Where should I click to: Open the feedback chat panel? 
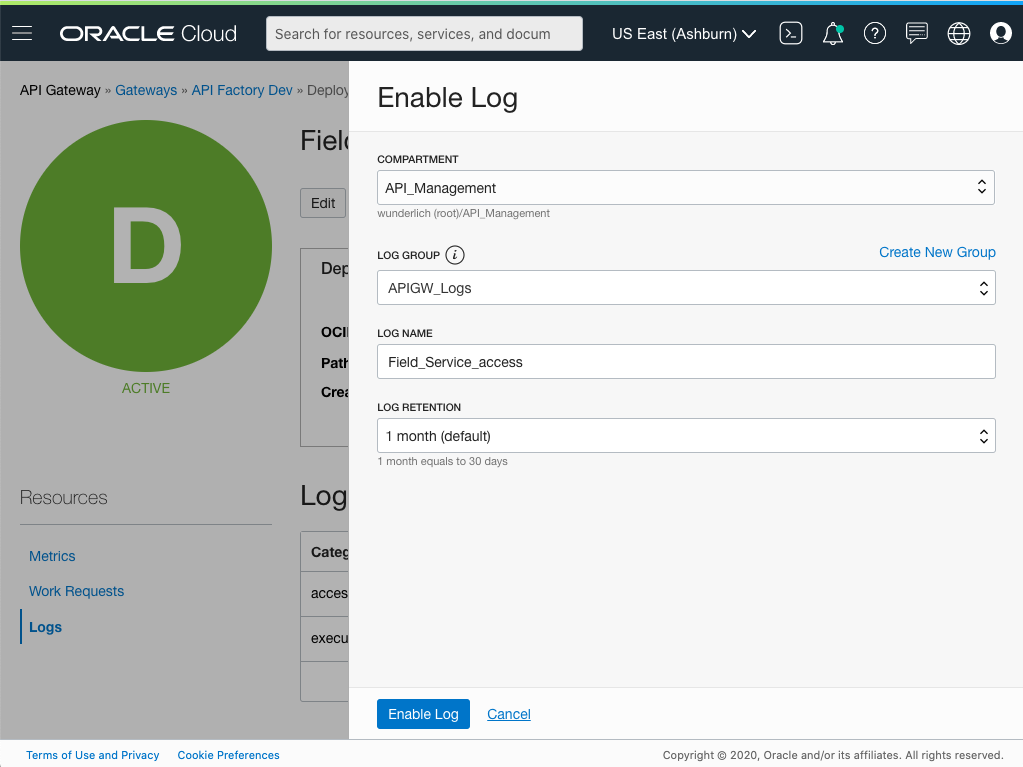tap(916, 33)
